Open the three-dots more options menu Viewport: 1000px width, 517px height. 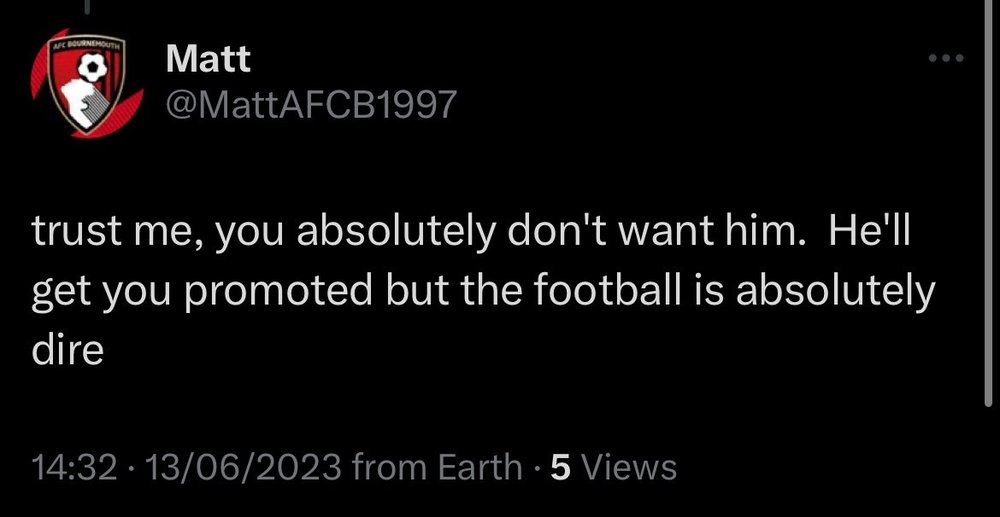(946, 59)
